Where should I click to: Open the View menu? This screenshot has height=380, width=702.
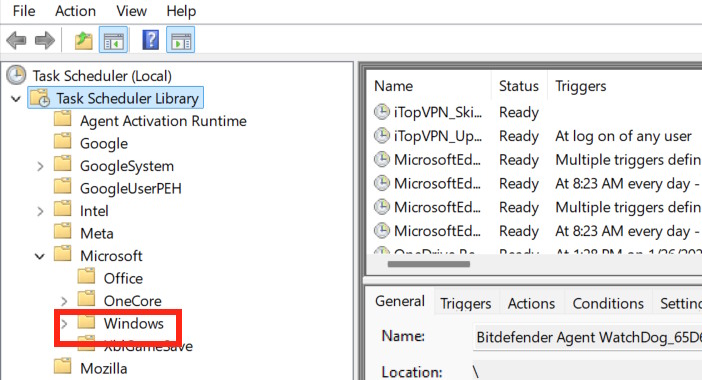(x=131, y=11)
